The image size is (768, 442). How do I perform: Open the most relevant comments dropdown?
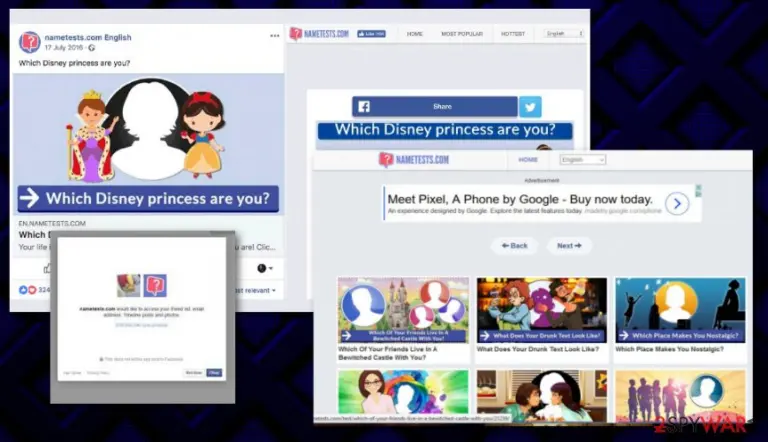click(255, 291)
